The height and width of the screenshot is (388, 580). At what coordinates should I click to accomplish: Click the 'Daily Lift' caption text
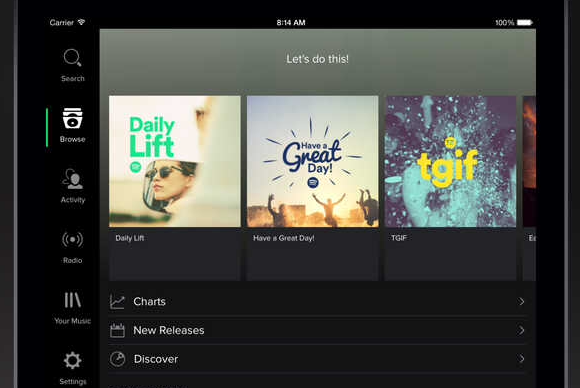(x=130, y=238)
